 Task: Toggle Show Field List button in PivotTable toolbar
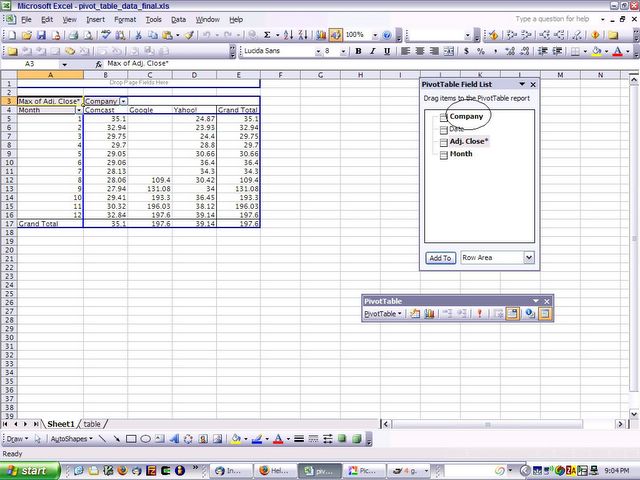(545, 313)
